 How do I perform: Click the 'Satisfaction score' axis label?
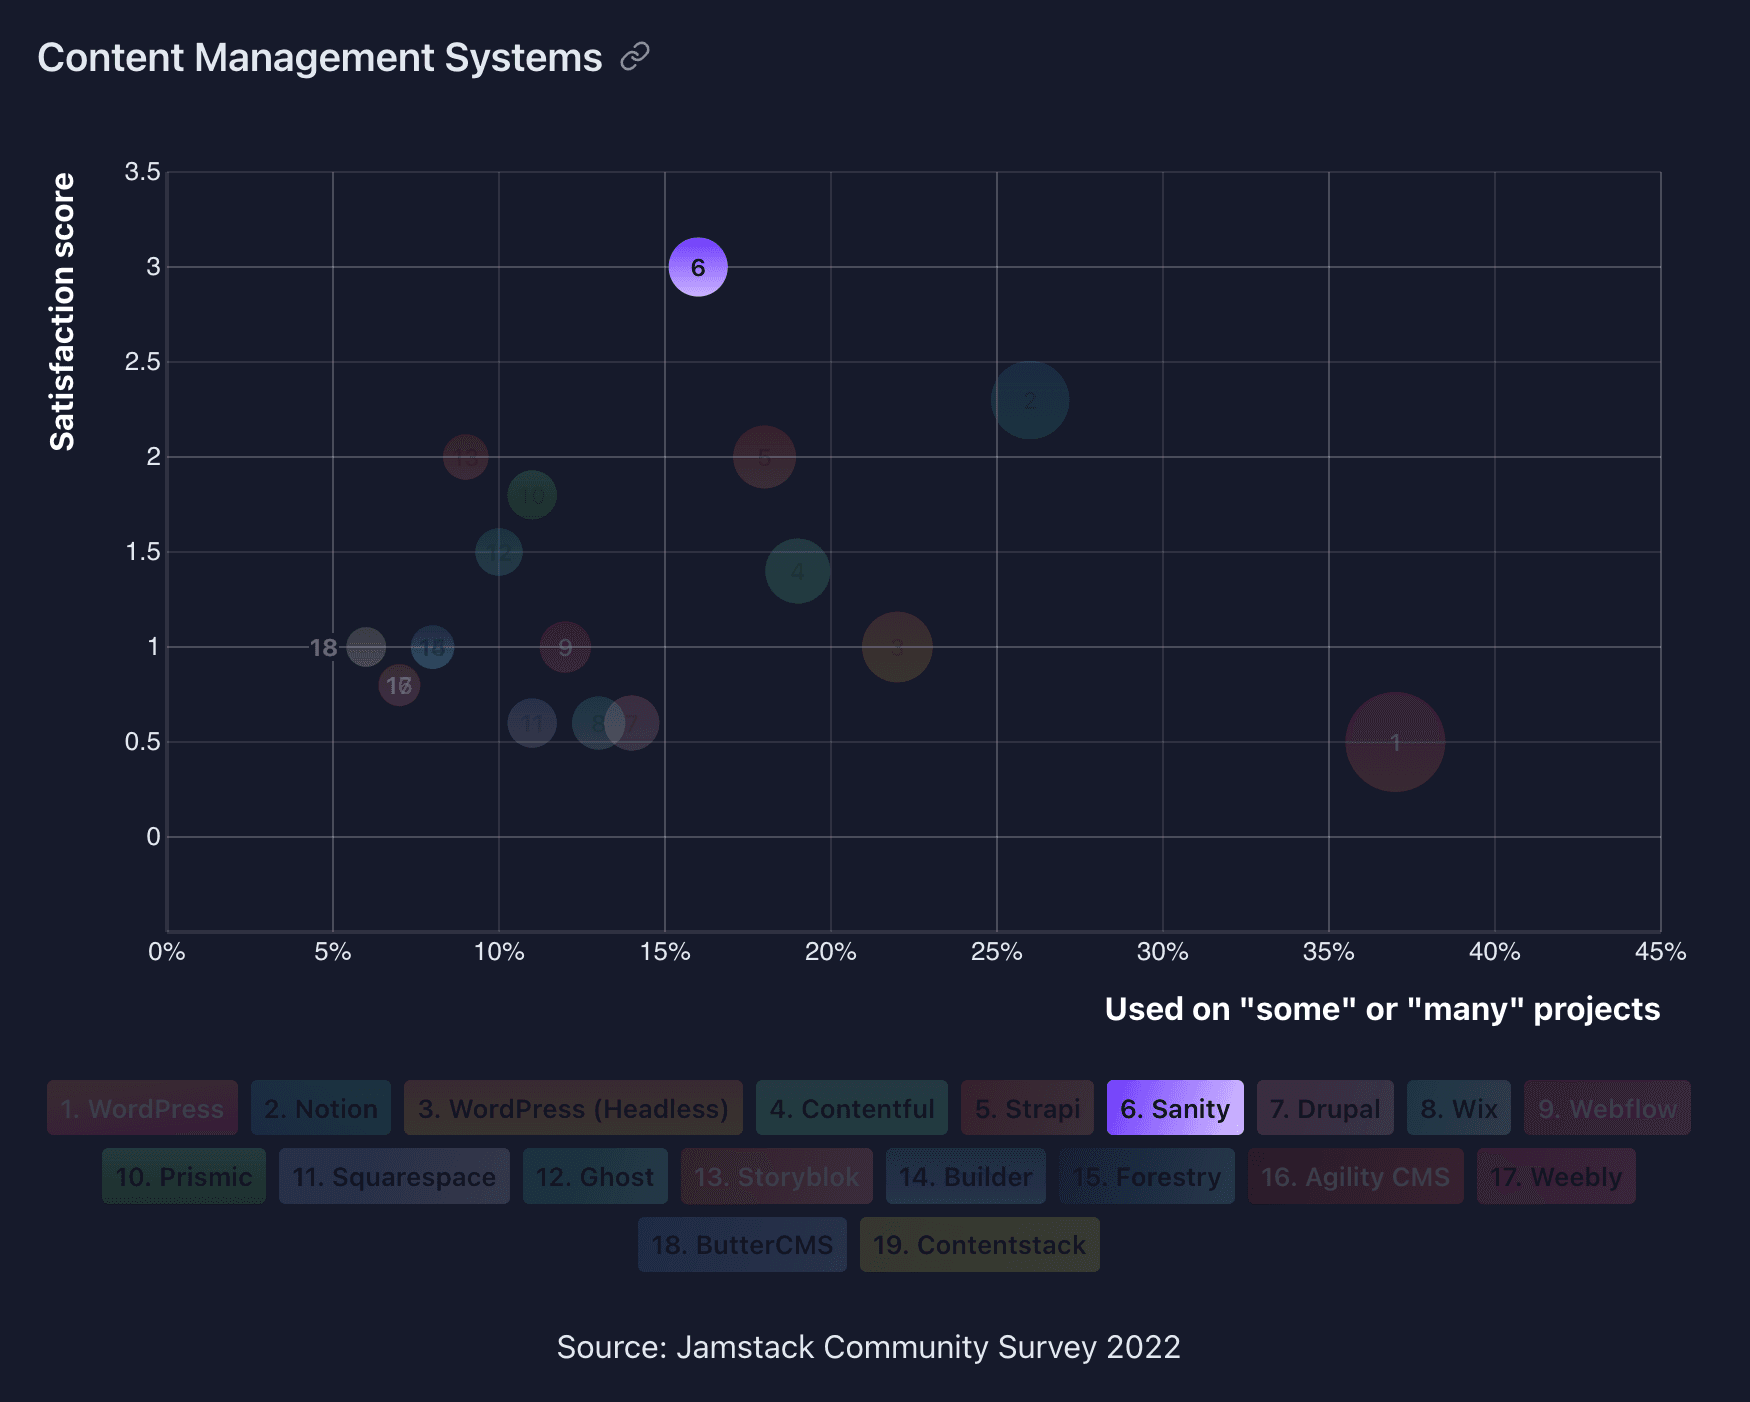click(x=62, y=312)
